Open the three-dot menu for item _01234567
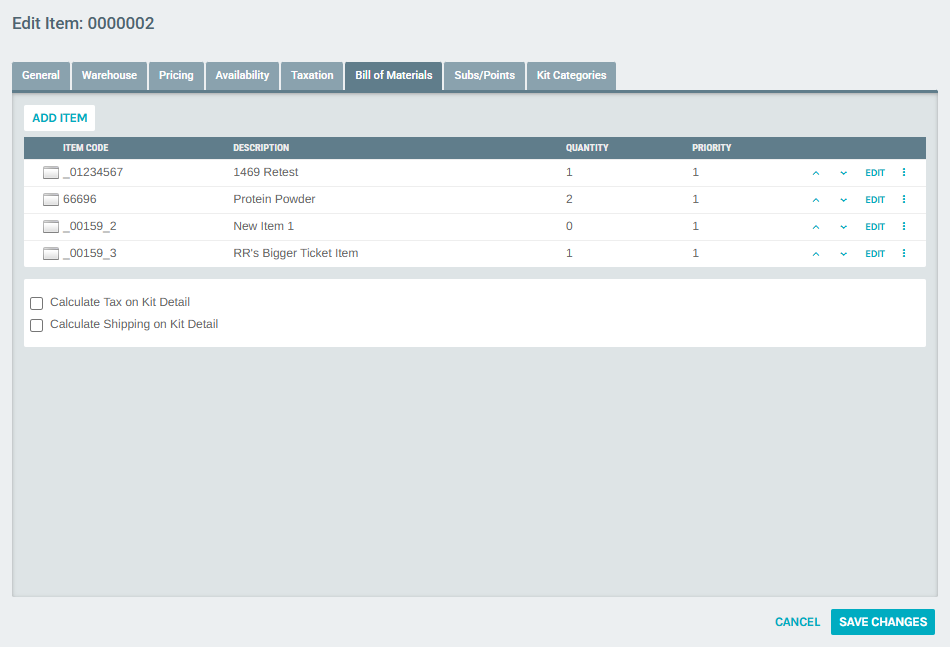950x647 pixels. point(904,172)
